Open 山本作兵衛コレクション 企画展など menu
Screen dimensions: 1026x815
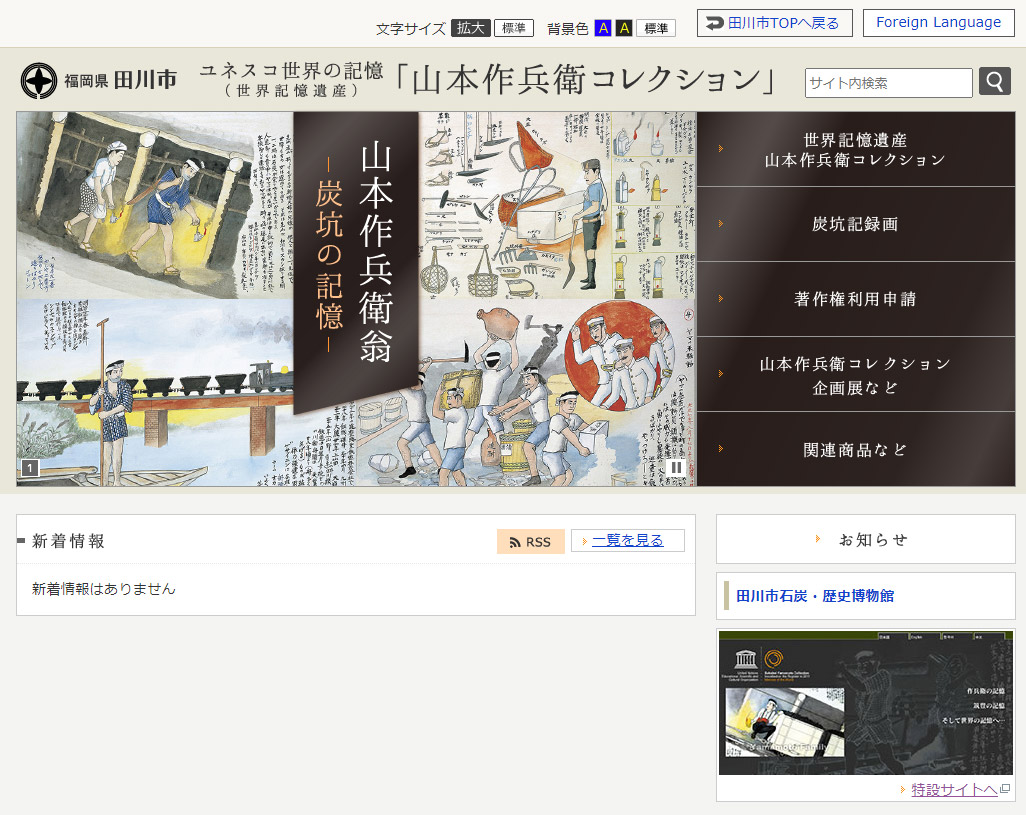(x=856, y=375)
